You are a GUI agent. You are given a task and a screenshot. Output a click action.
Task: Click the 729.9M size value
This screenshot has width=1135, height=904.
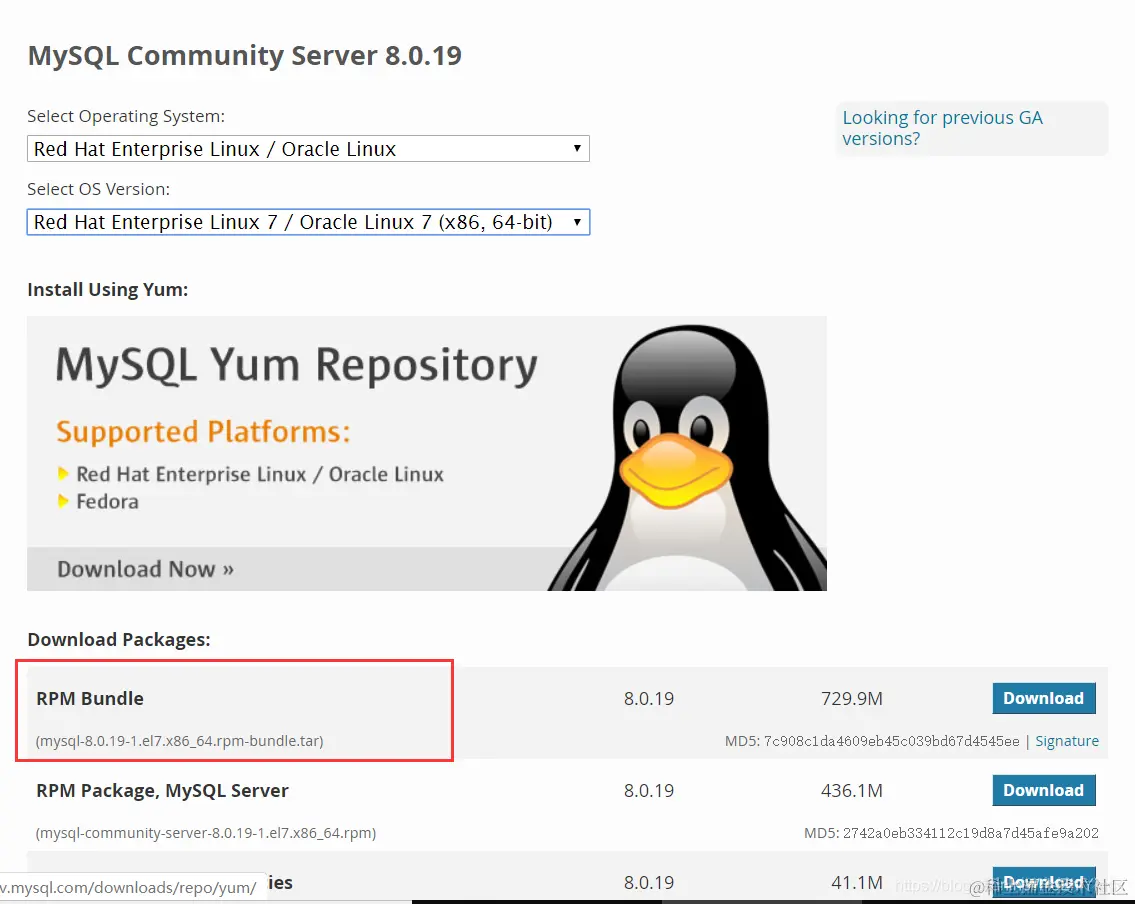point(852,698)
